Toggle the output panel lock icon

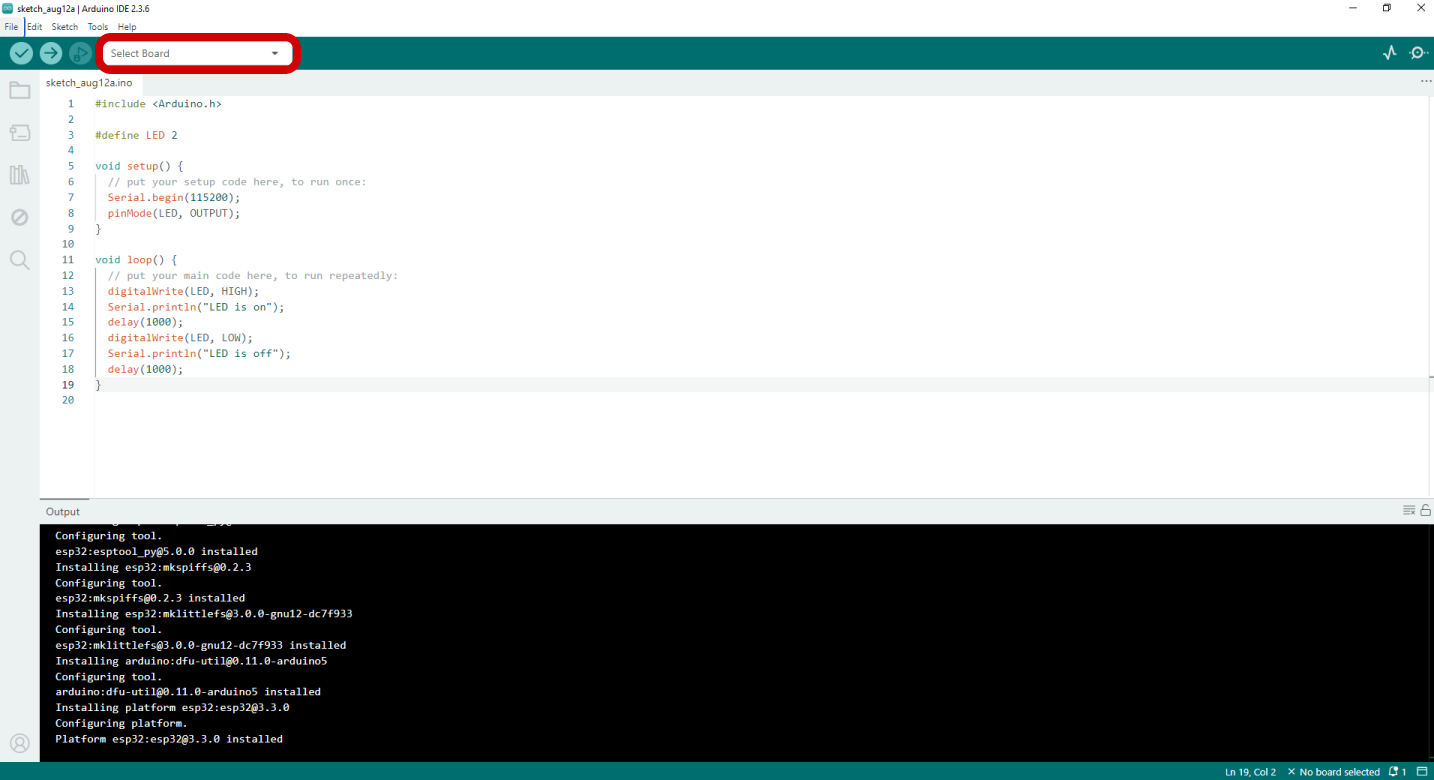coord(1425,511)
